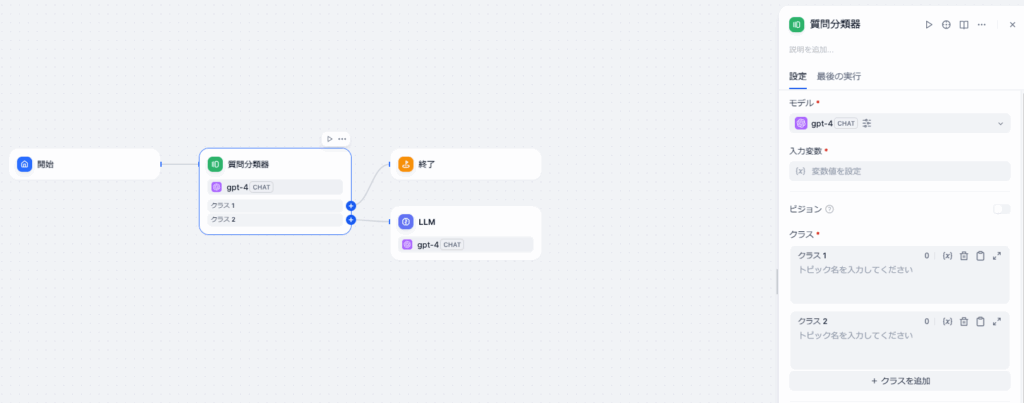The height and width of the screenshot is (403, 1024).
Task: Click the crosshair locate icon in panel header
Action: click(x=946, y=24)
